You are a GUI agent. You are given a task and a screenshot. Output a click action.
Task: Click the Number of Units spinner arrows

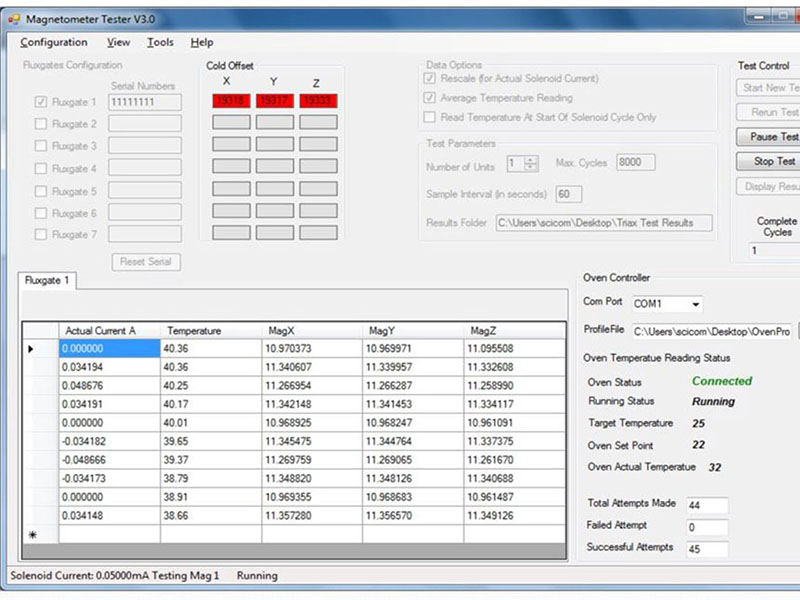[x=531, y=164]
